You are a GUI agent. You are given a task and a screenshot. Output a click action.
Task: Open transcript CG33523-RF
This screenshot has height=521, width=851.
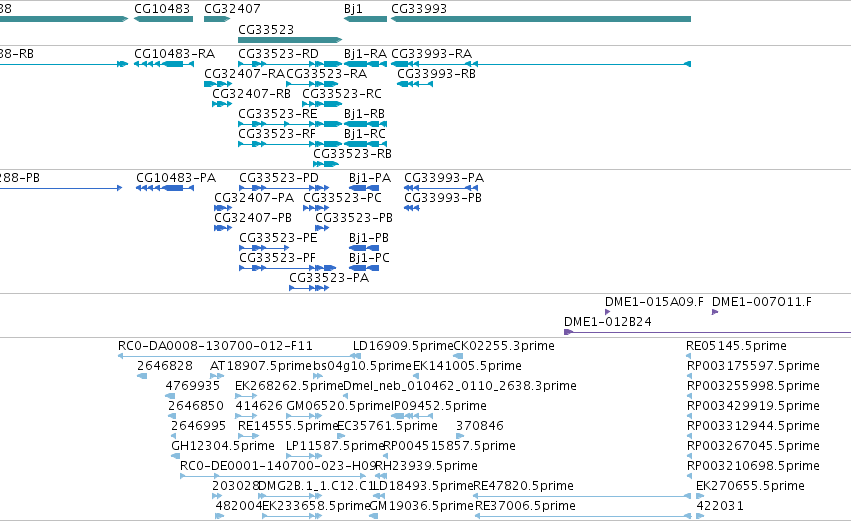tap(290, 144)
